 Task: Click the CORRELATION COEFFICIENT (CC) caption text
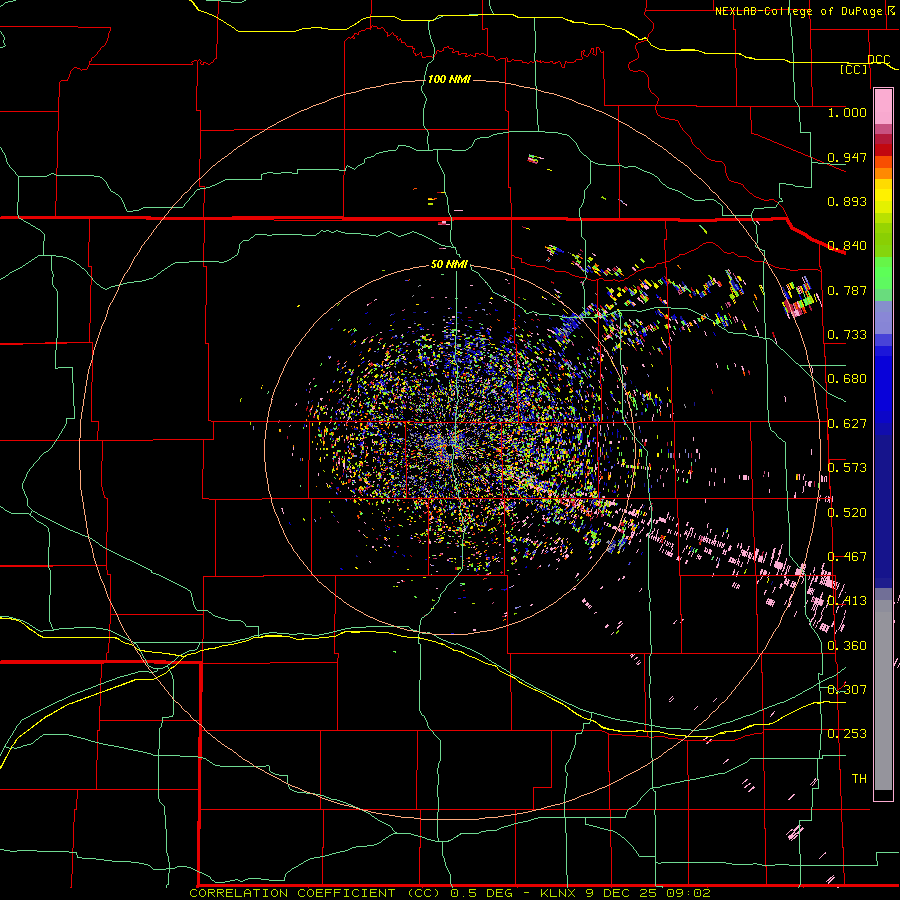[315, 893]
